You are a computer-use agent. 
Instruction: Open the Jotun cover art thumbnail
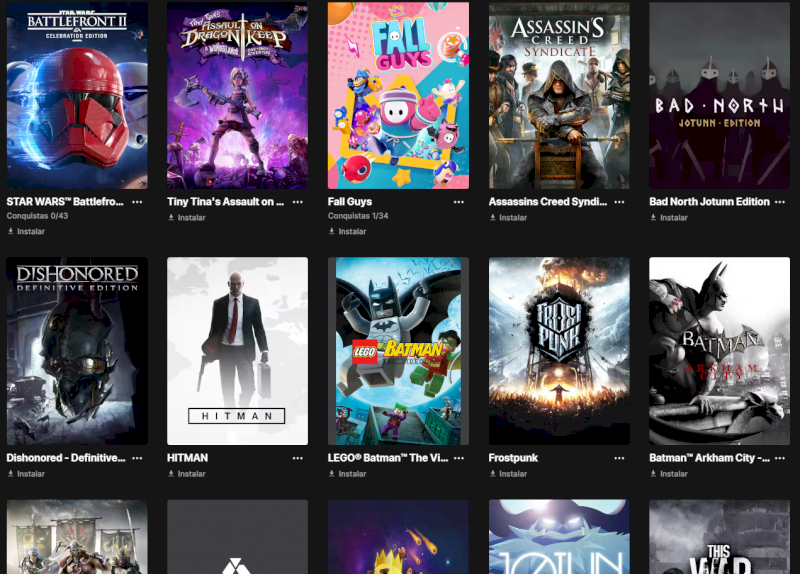[559, 537]
